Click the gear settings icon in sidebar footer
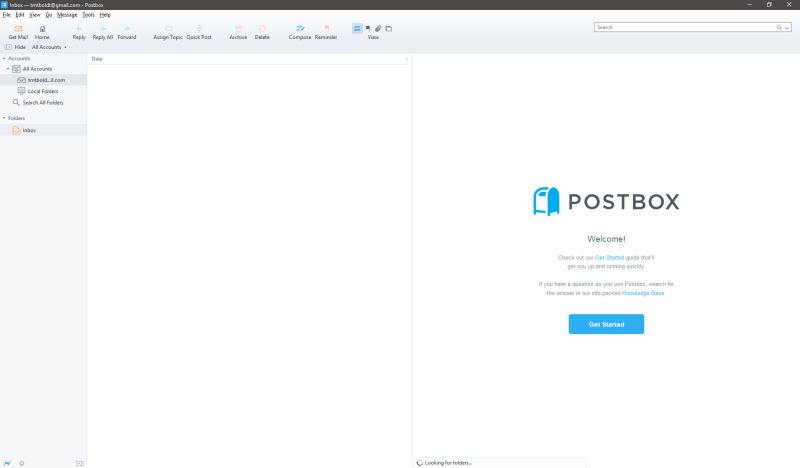Image resolution: width=800 pixels, height=468 pixels. [21, 463]
